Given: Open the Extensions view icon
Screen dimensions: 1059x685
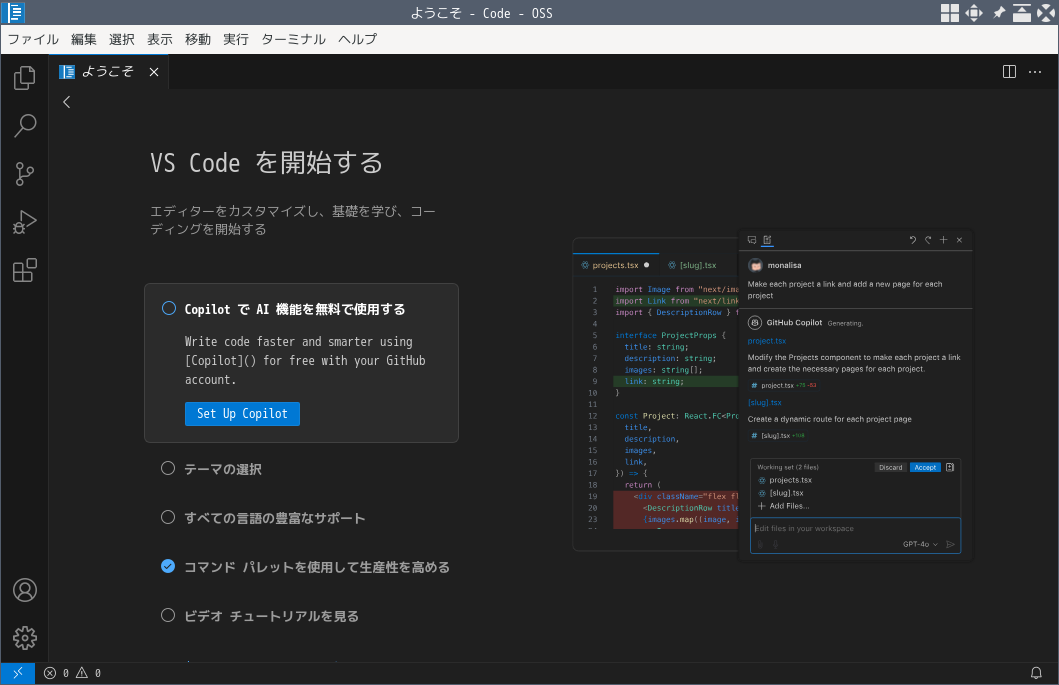Looking at the screenshot, I should (24, 270).
